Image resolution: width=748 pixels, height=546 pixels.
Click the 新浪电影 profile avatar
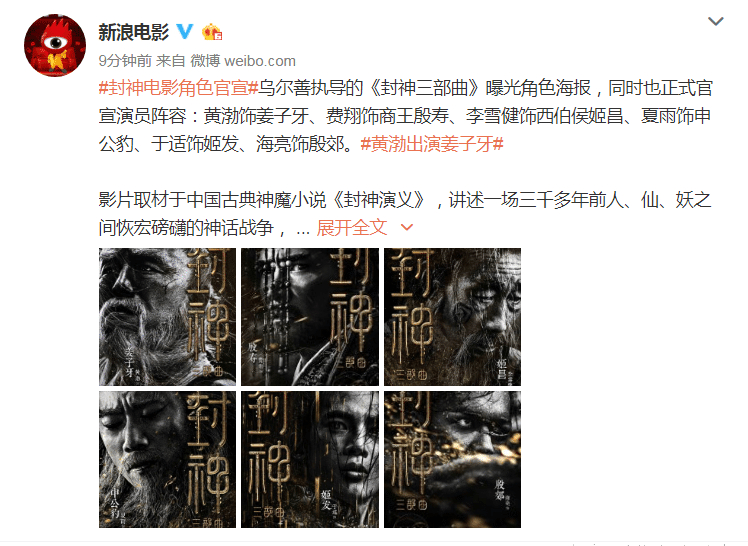[55, 45]
